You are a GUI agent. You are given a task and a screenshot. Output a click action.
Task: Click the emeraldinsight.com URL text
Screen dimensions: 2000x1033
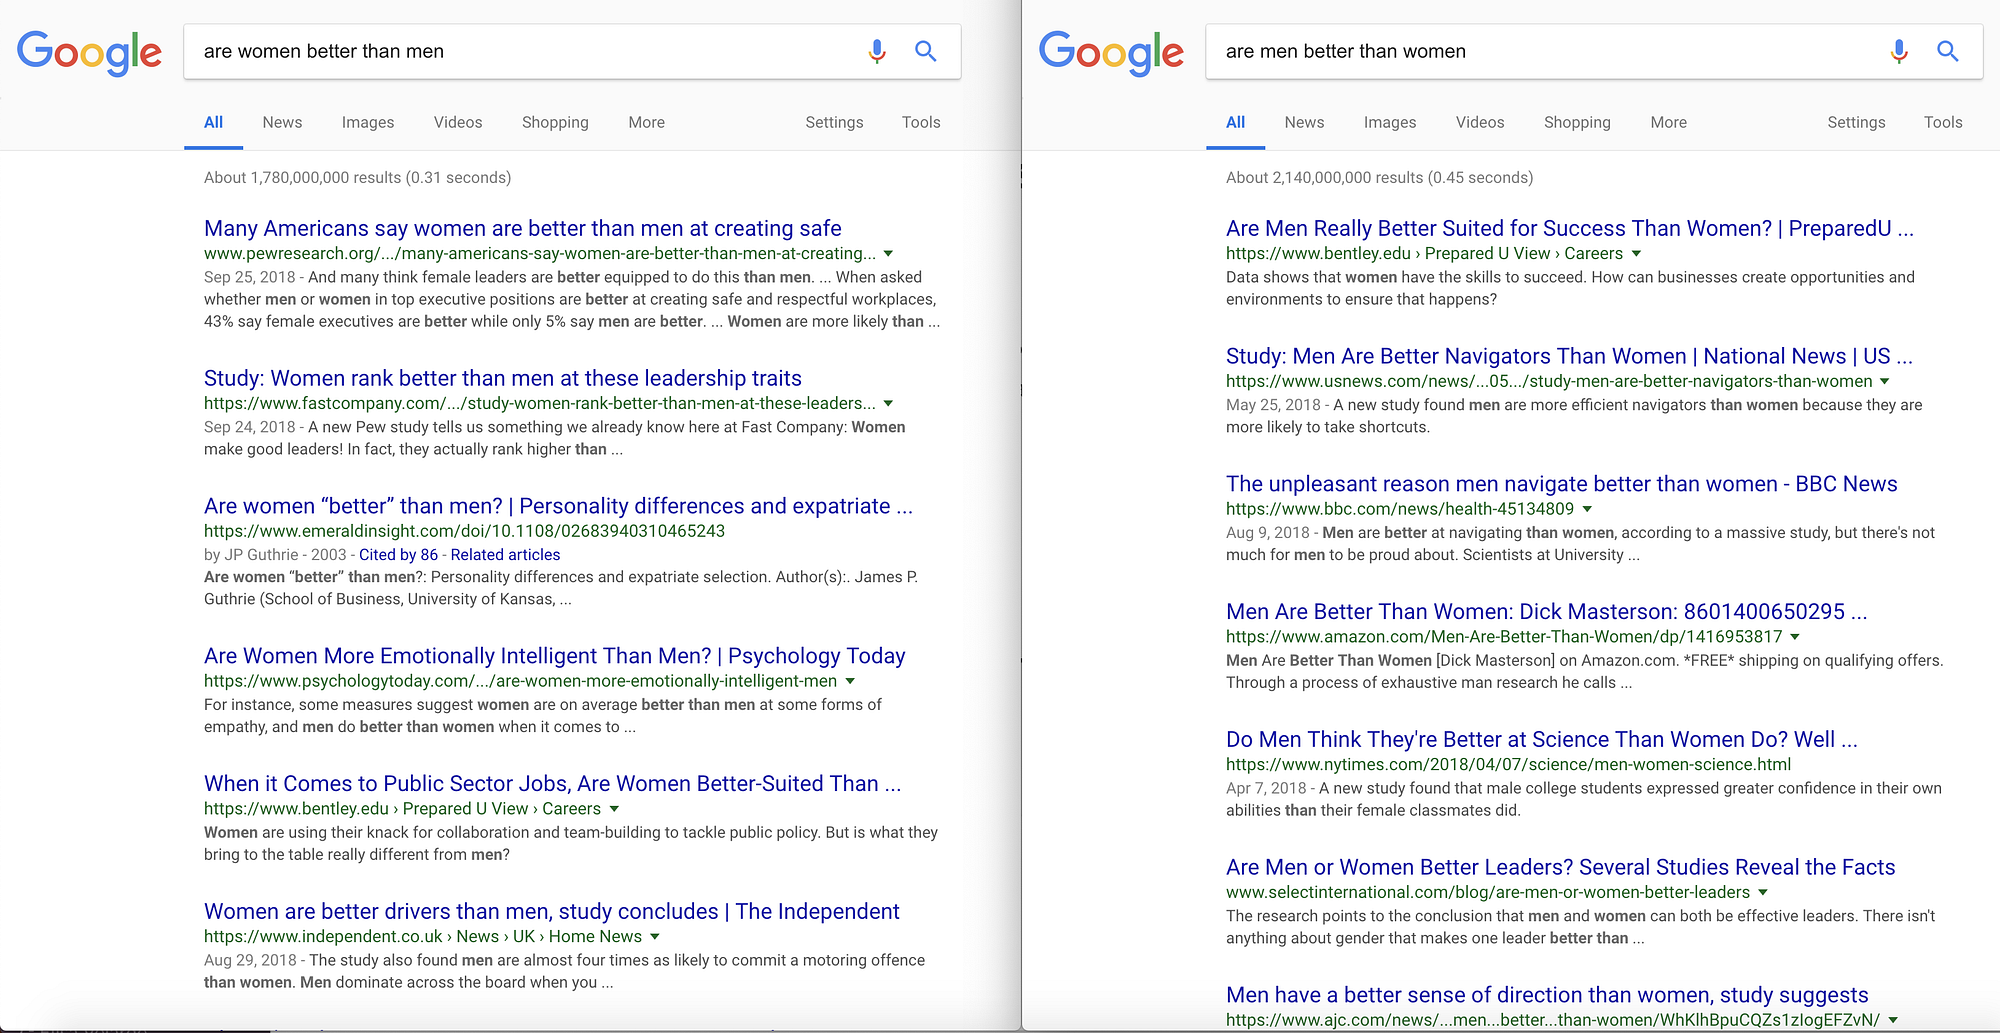pyautogui.click(x=464, y=531)
